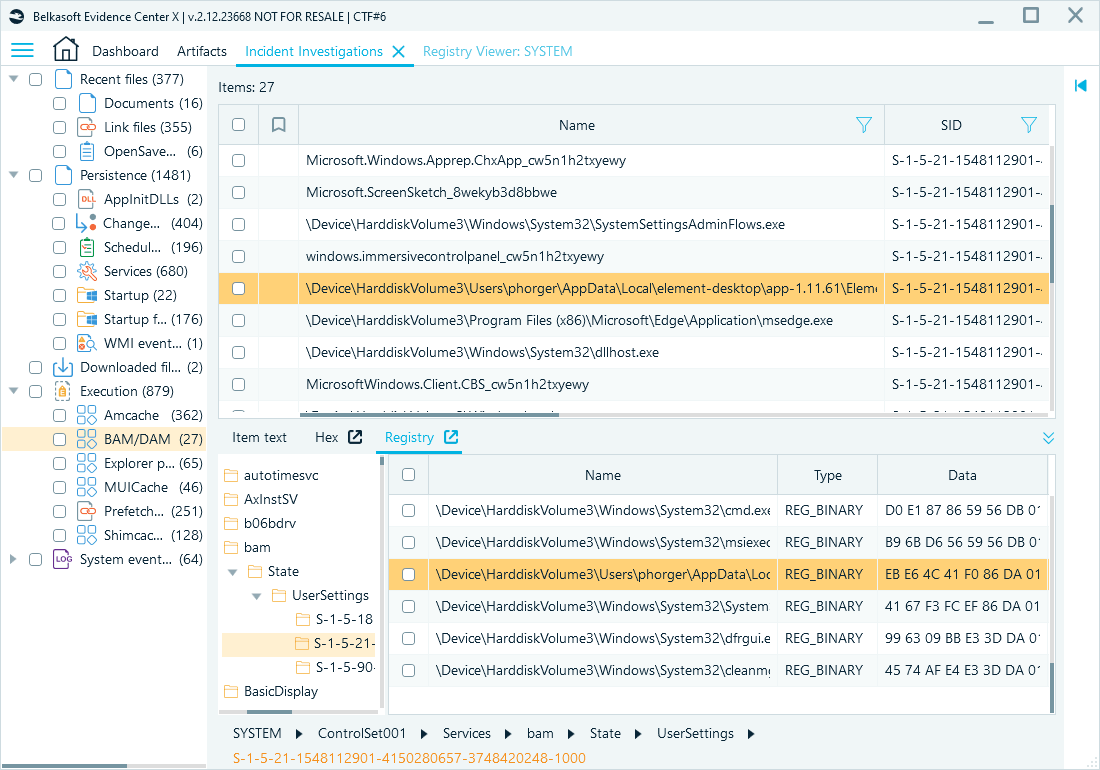Expand the System event logs node
The image size is (1100, 770).
tap(13, 560)
